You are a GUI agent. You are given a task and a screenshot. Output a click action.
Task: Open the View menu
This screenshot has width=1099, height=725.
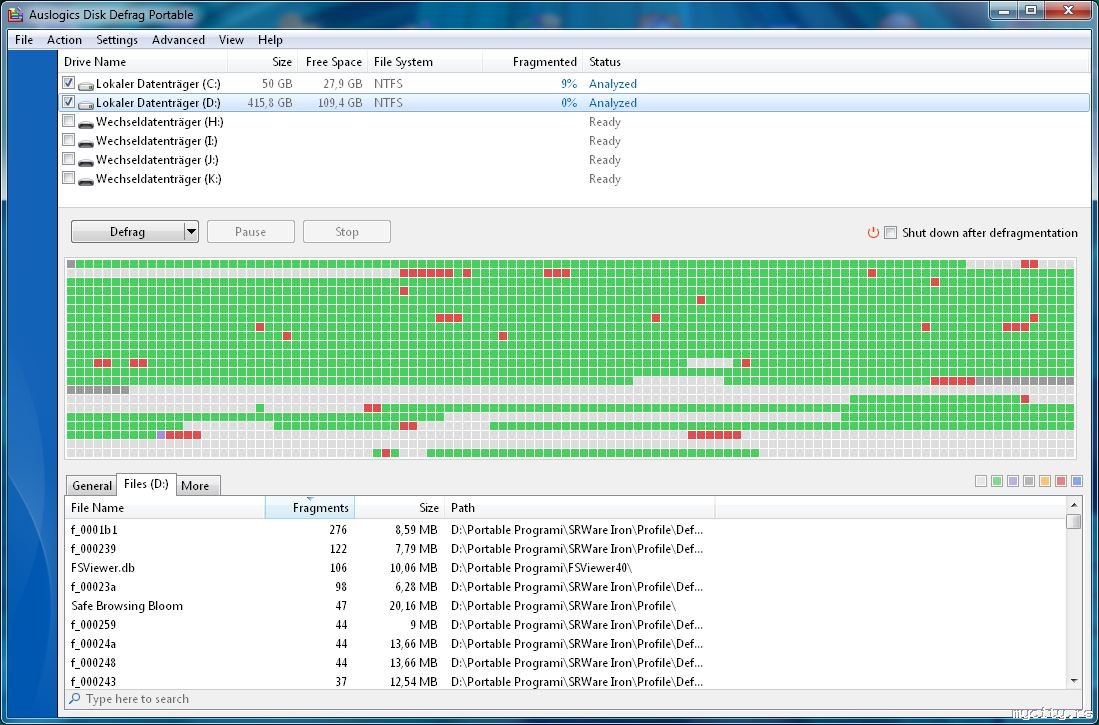click(x=231, y=40)
